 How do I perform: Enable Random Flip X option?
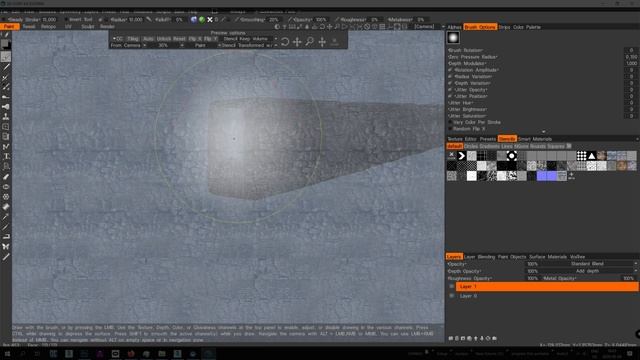click(x=450, y=129)
